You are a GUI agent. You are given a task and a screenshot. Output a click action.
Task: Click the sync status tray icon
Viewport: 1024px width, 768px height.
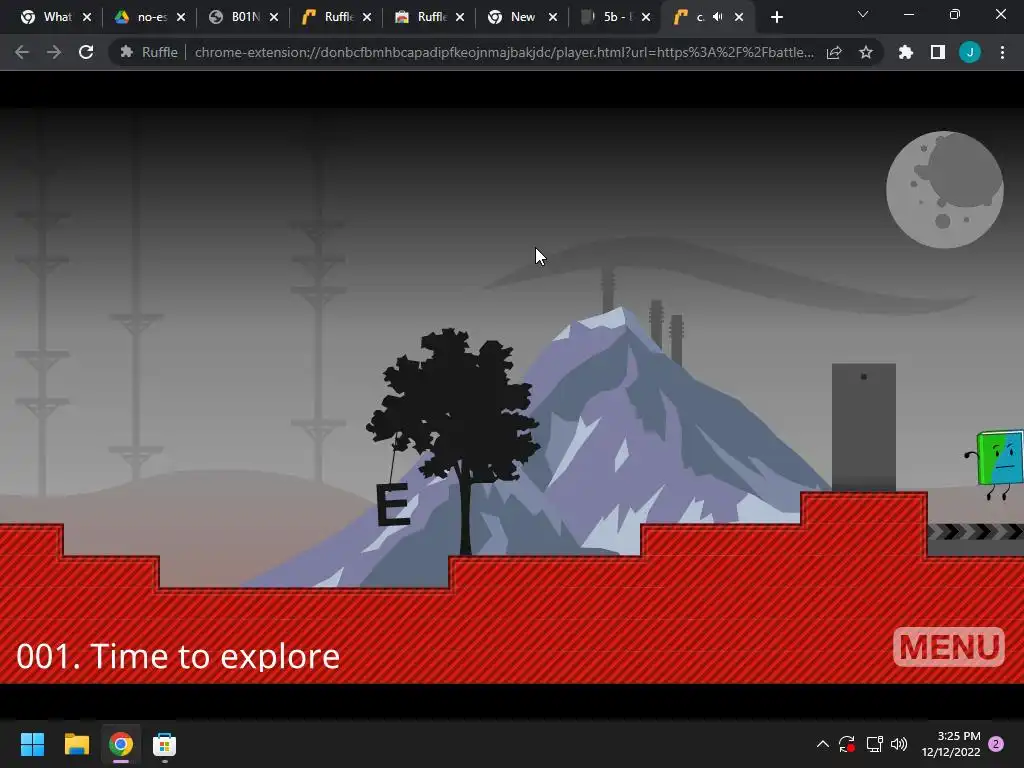coord(847,744)
